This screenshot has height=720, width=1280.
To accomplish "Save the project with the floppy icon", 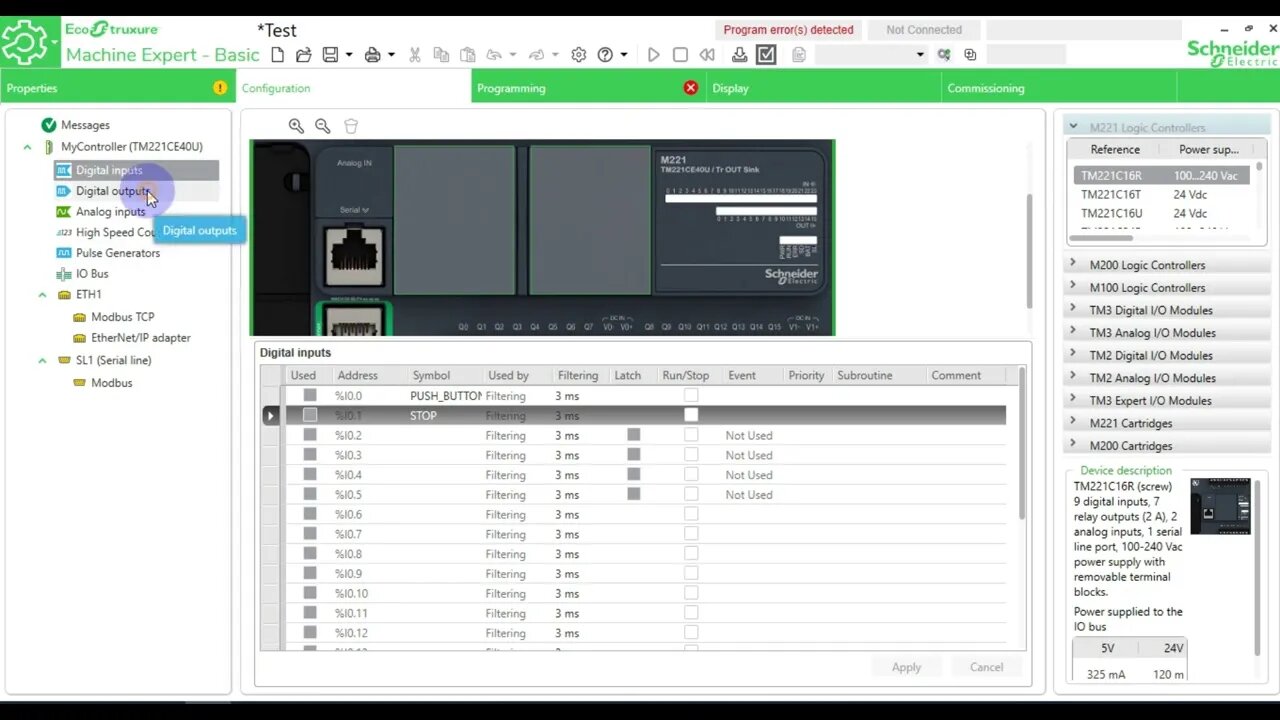I will tap(330, 55).
